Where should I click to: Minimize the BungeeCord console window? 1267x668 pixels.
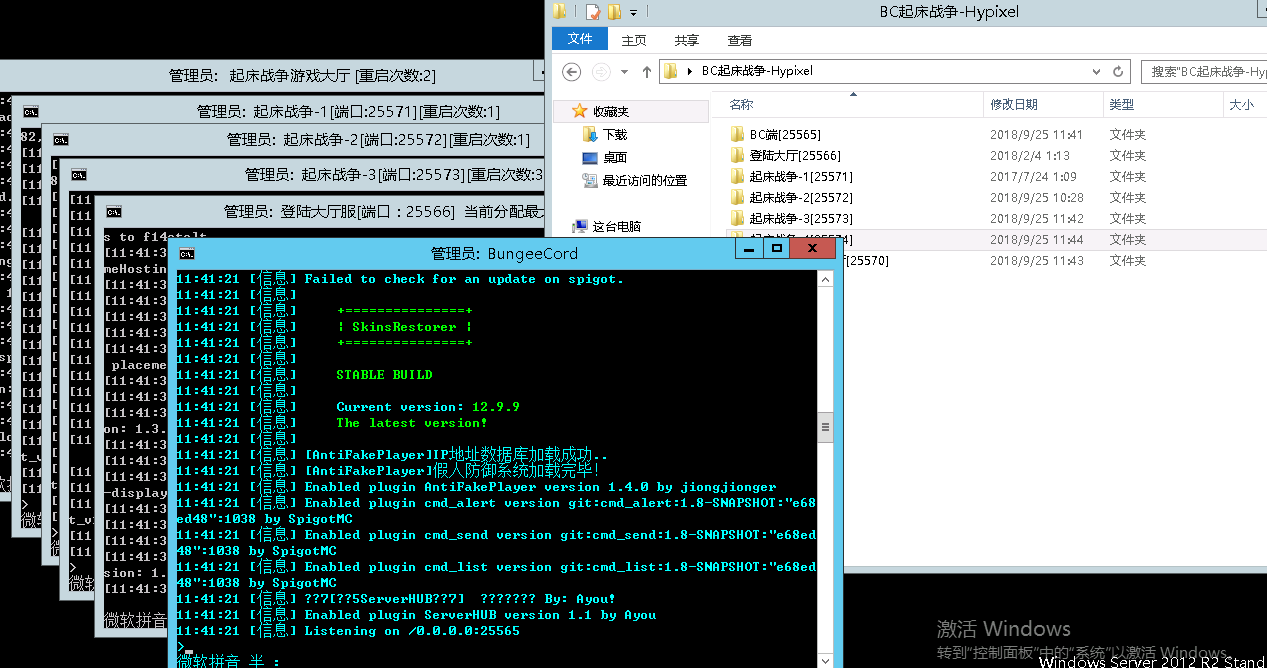point(748,249)
